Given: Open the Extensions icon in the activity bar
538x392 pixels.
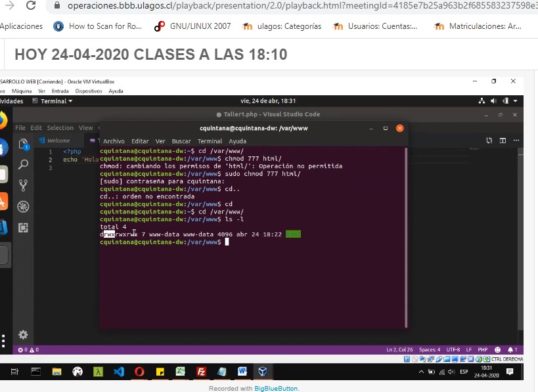Looking at the screenshot, I should pos(23,228).
